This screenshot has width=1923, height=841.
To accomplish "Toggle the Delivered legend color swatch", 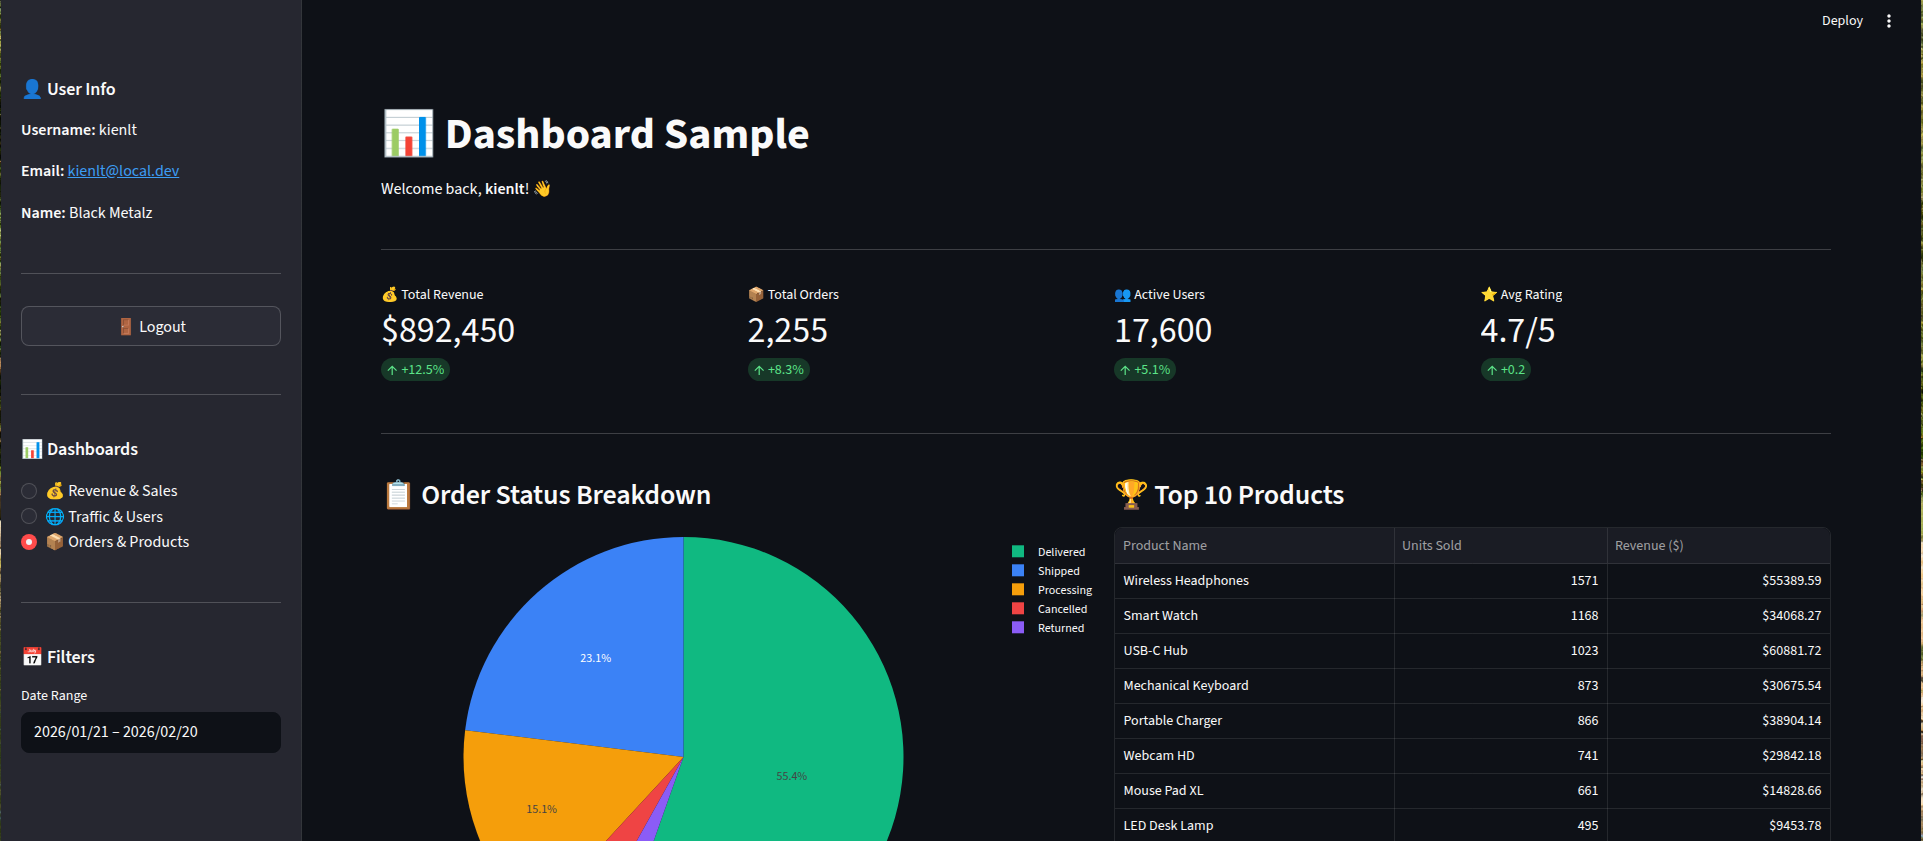I will (1018, 552).
